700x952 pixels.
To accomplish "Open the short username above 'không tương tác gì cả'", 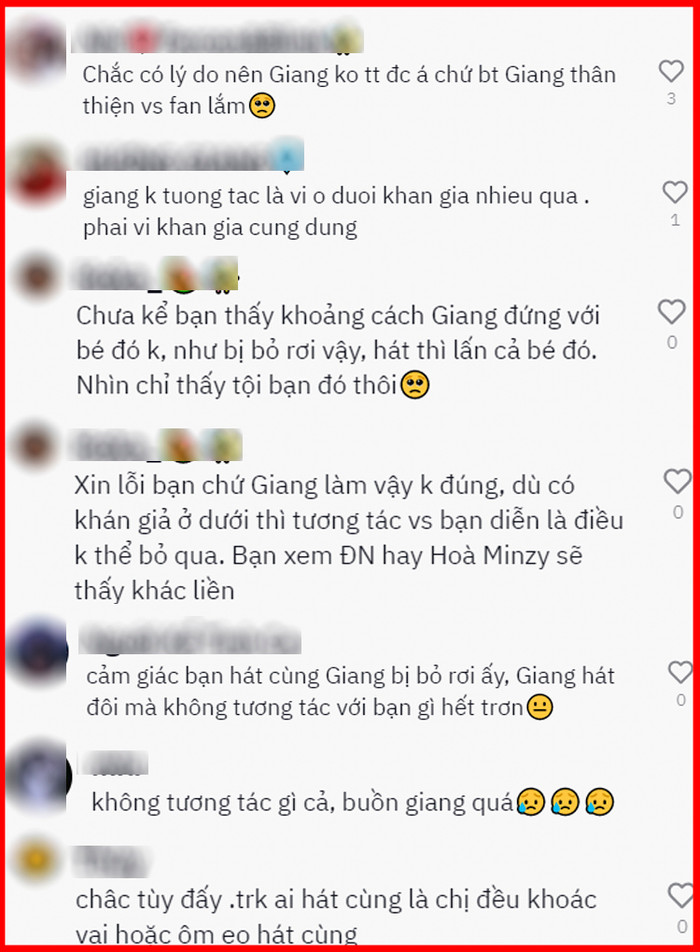I will coord(114,763).
